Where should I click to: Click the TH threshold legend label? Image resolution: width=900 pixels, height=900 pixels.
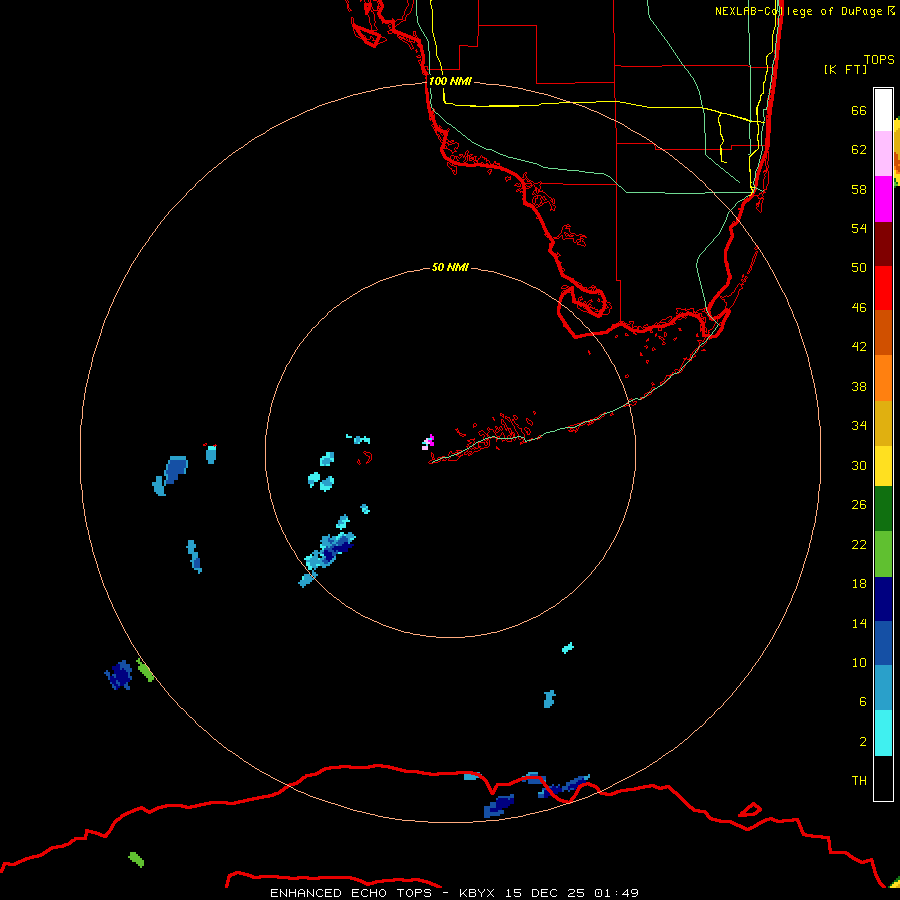pyautogui.click(x=859, y=781)
